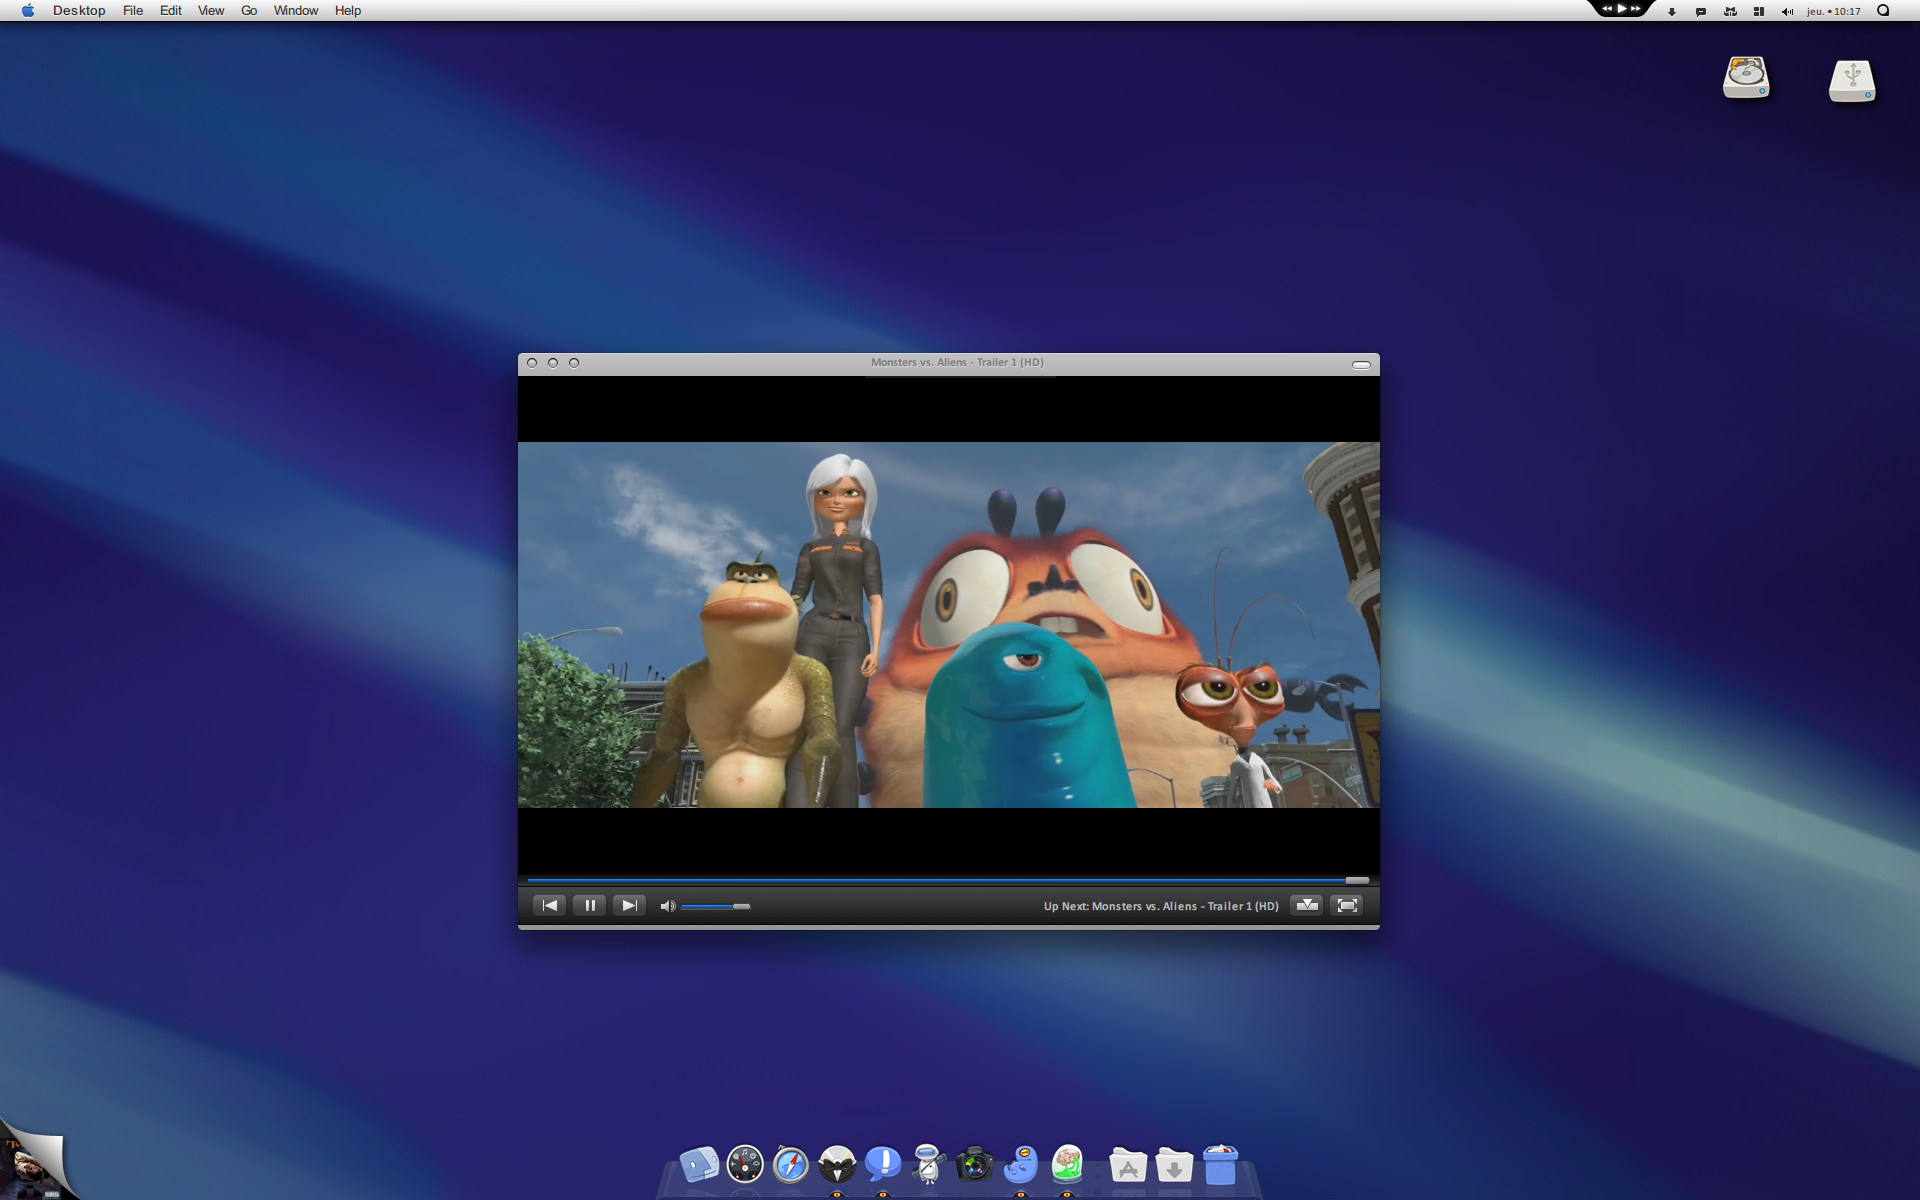This screenshot has height=1200, width=1920.
Task: Enter fullscreen using the player's fullscreen button
Action: [1347, 905]
